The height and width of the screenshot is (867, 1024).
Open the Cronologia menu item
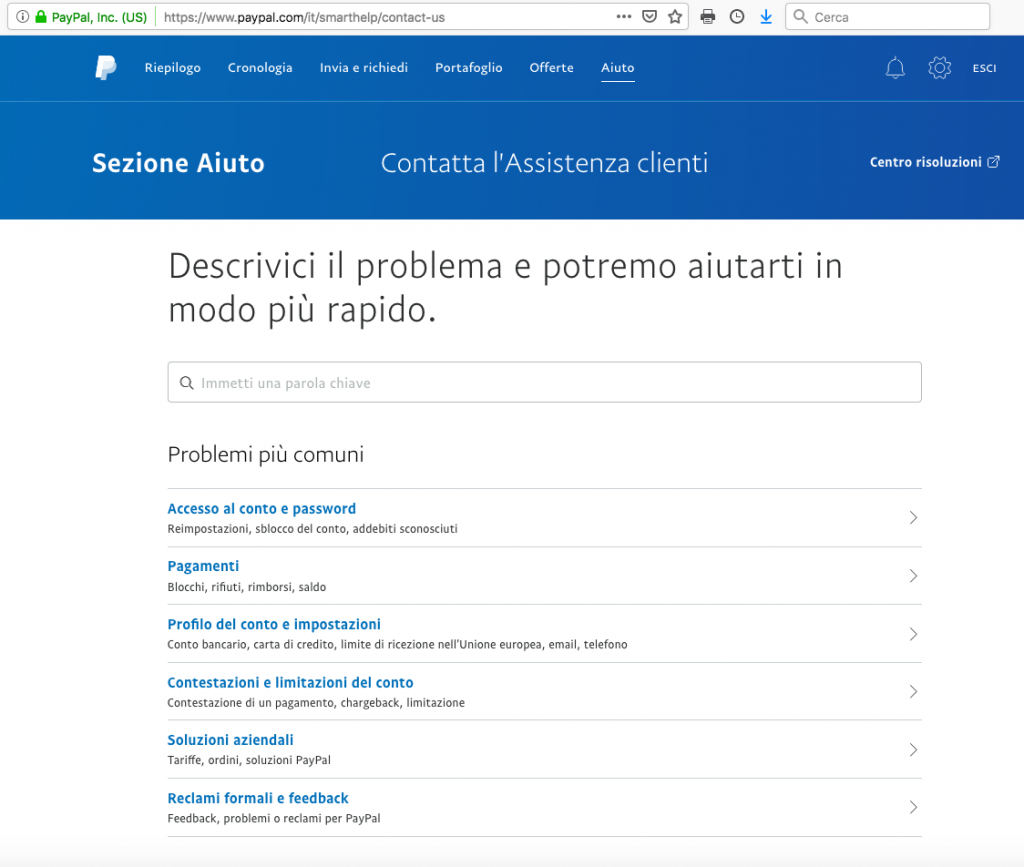(260, 68)
